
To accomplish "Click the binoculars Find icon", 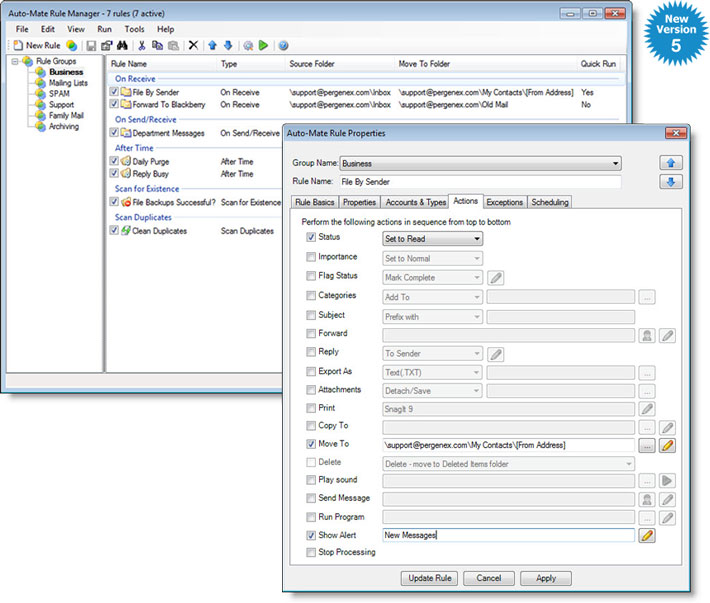I will (x=122, y=46).
